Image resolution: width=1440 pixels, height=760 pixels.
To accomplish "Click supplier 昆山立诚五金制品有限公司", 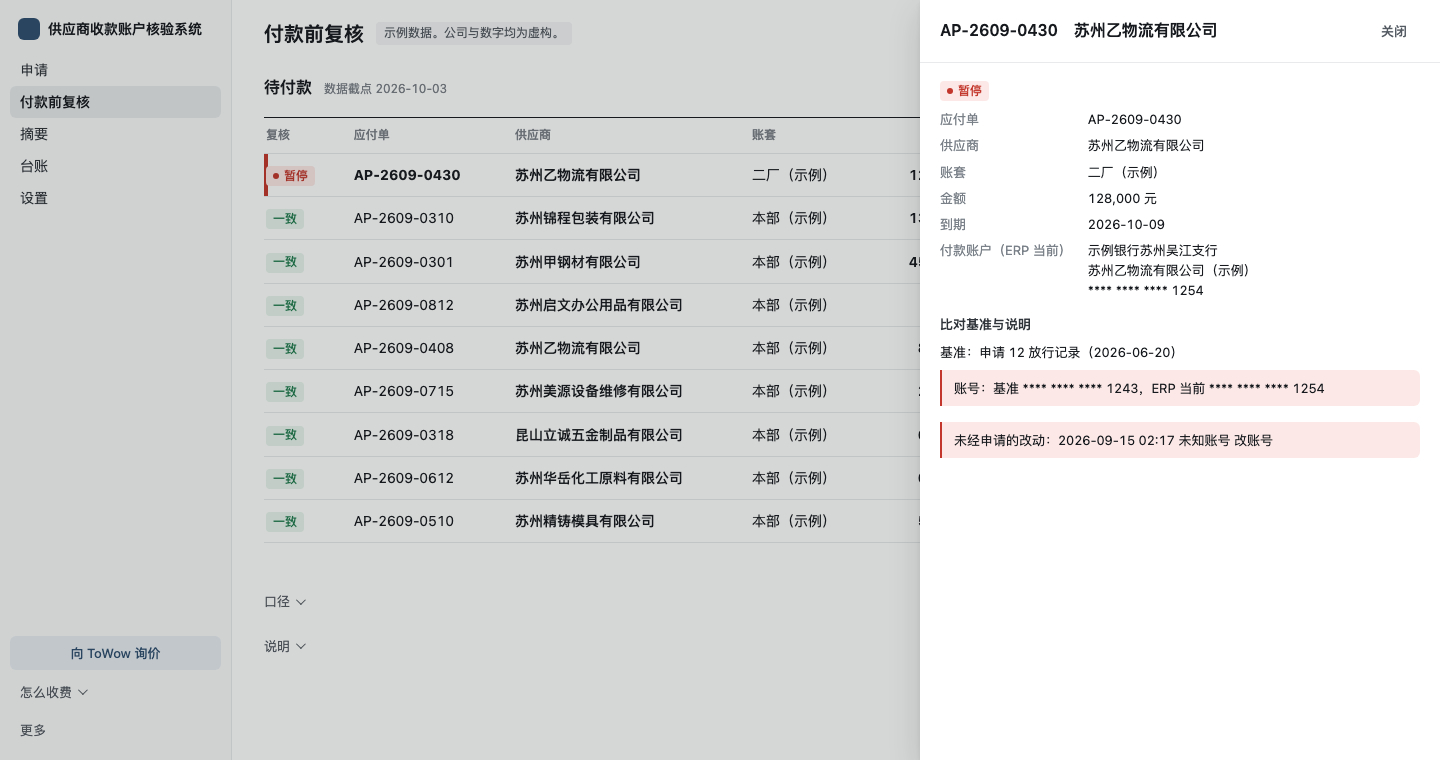I will point(599,435).
